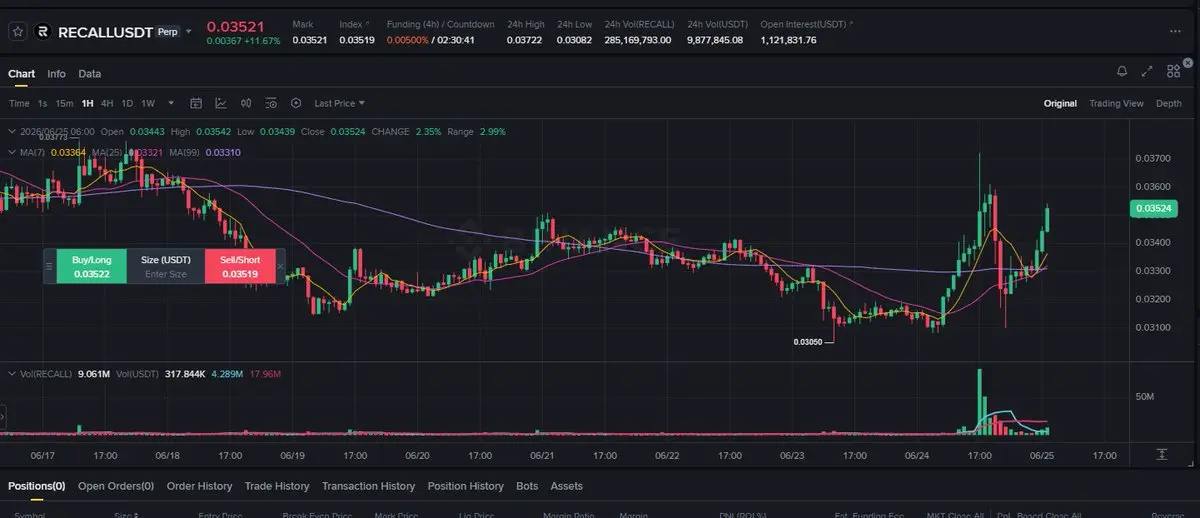The height and width of the screenshot is (518, 1200).
Task: Grab the quick-order panel drag handle
Action: pyautogui.click(x=49, y=266)
